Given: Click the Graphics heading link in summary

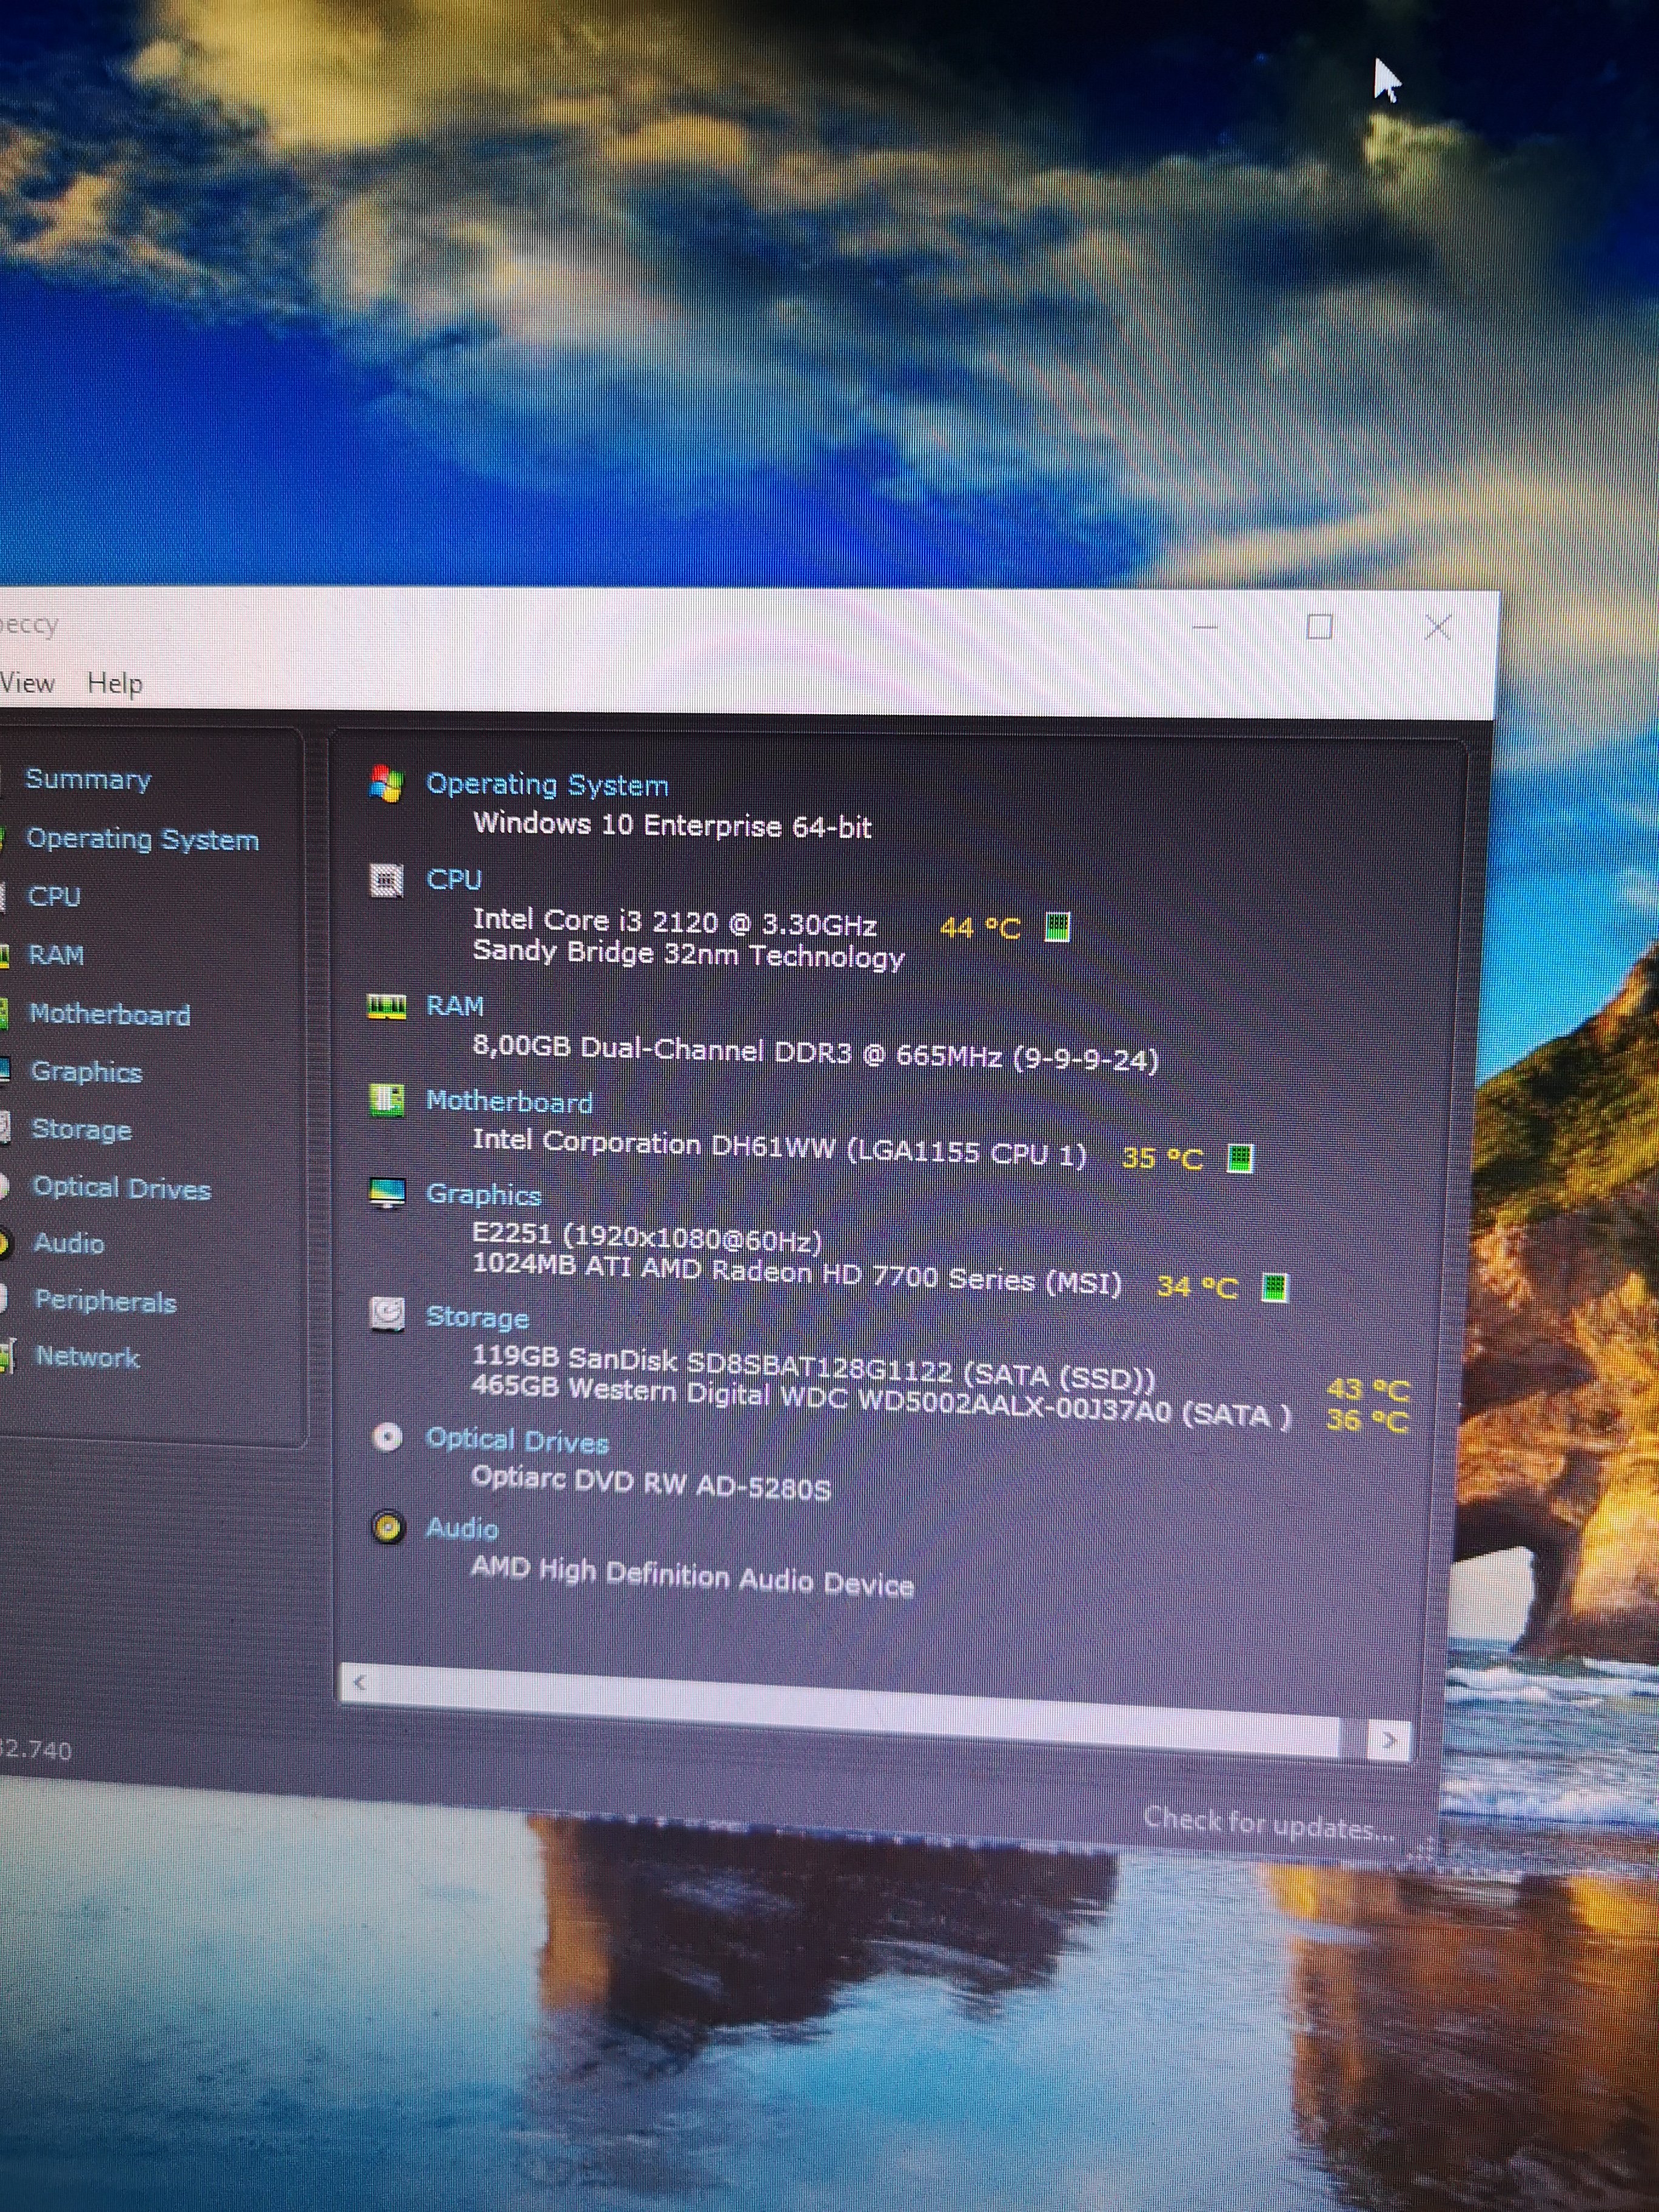Looking at the screenshot, I should [484, 1195].
